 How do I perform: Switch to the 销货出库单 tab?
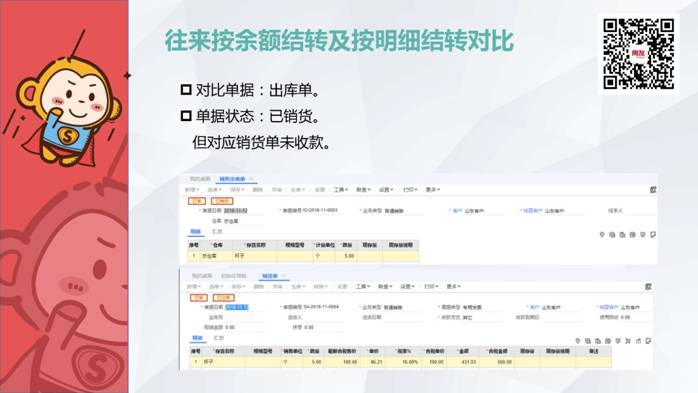232,179
